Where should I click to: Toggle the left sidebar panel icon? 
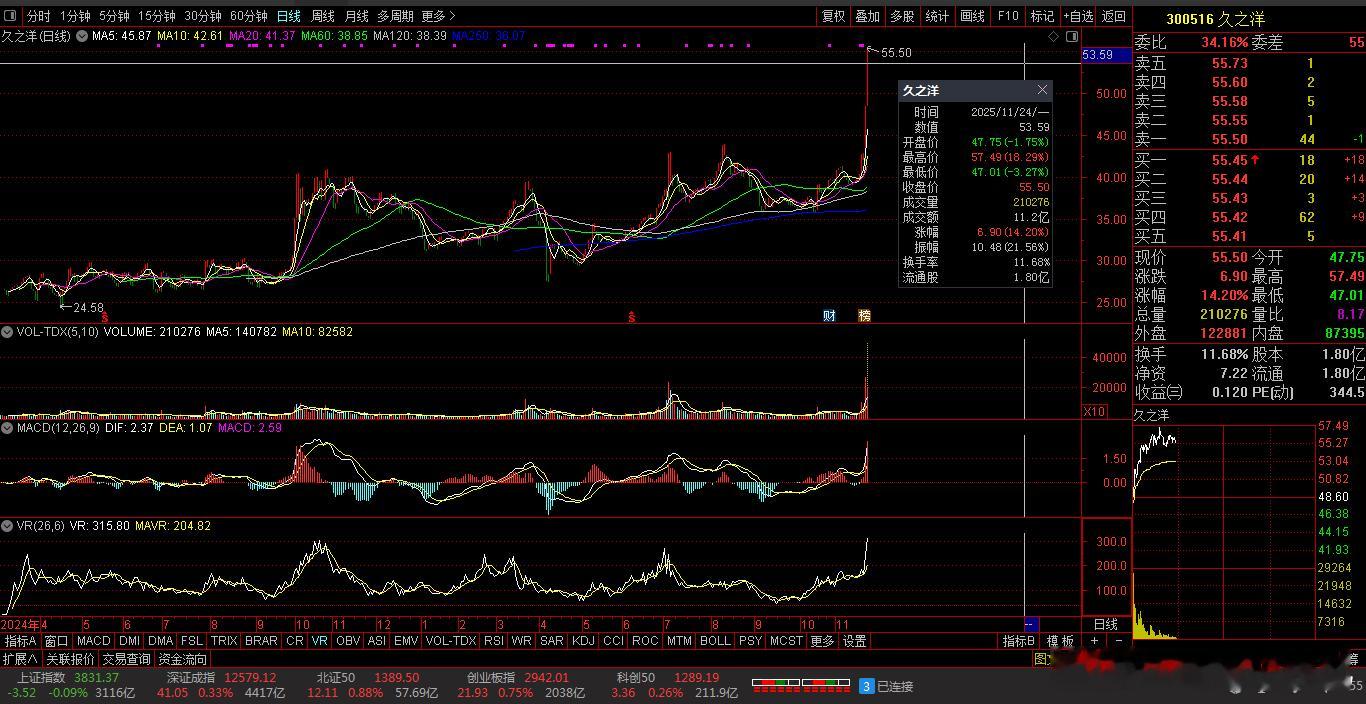click(11, 16)
